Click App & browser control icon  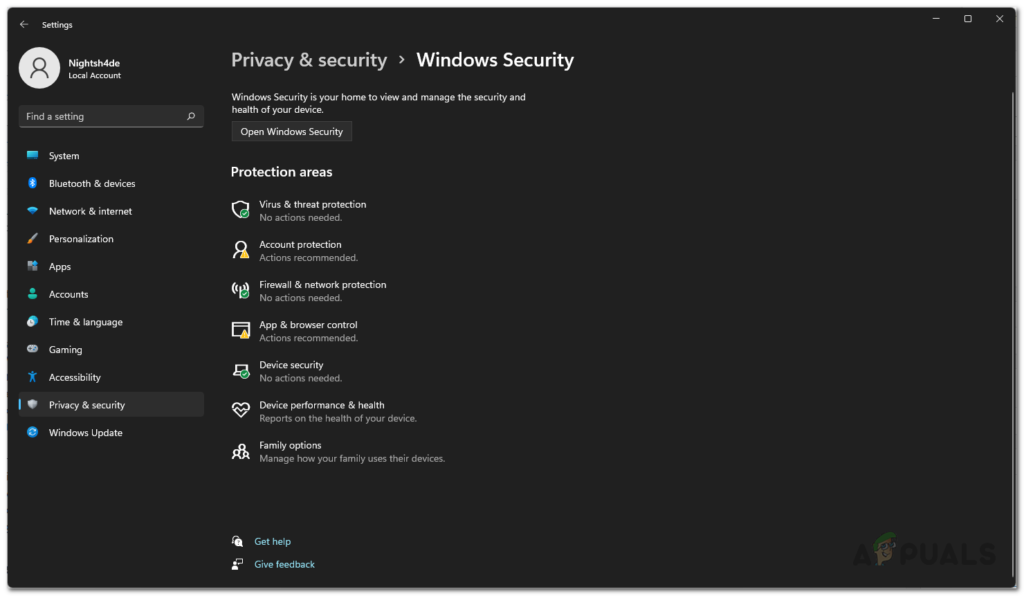240,330
